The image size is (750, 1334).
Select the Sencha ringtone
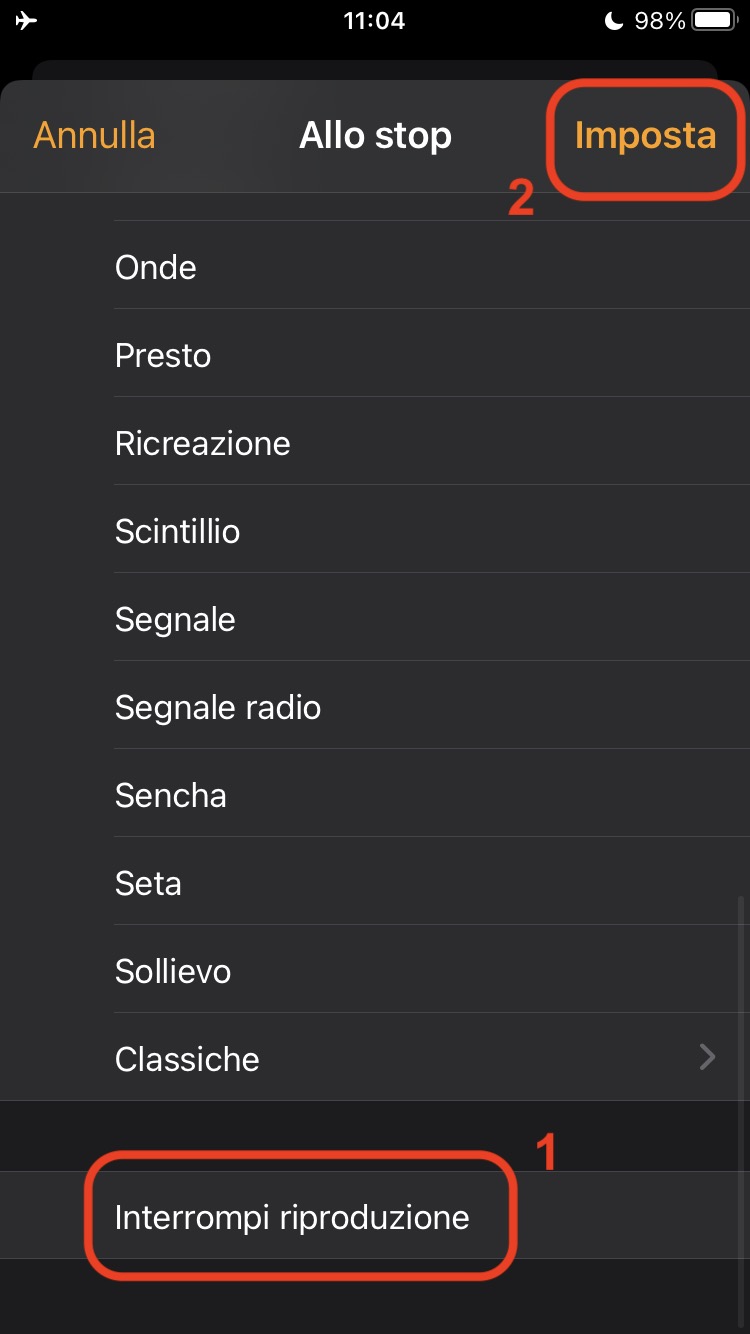click(171, 795)
